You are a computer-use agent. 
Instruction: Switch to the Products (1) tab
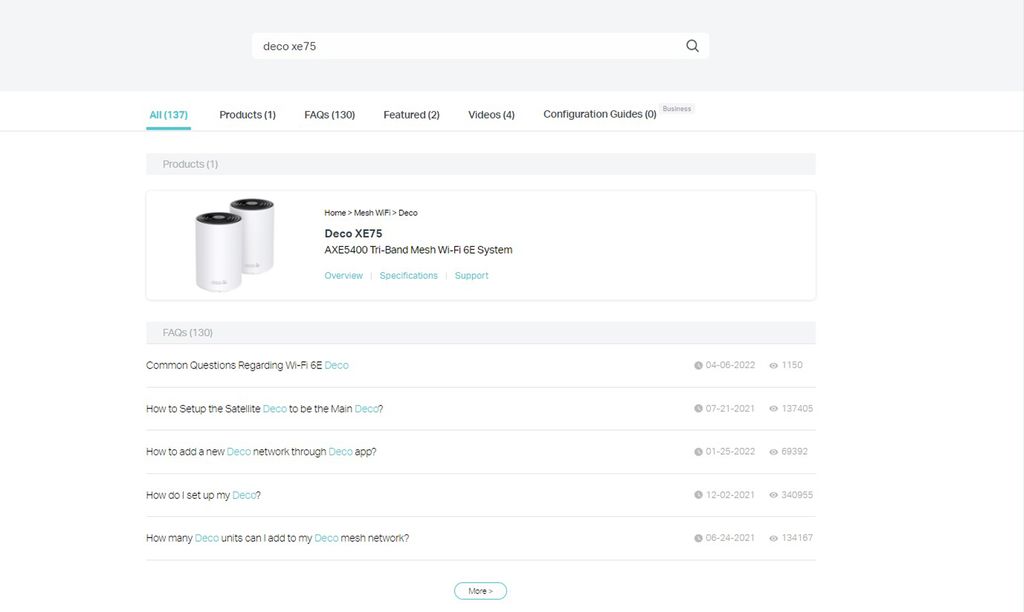(x=247, y=114)
